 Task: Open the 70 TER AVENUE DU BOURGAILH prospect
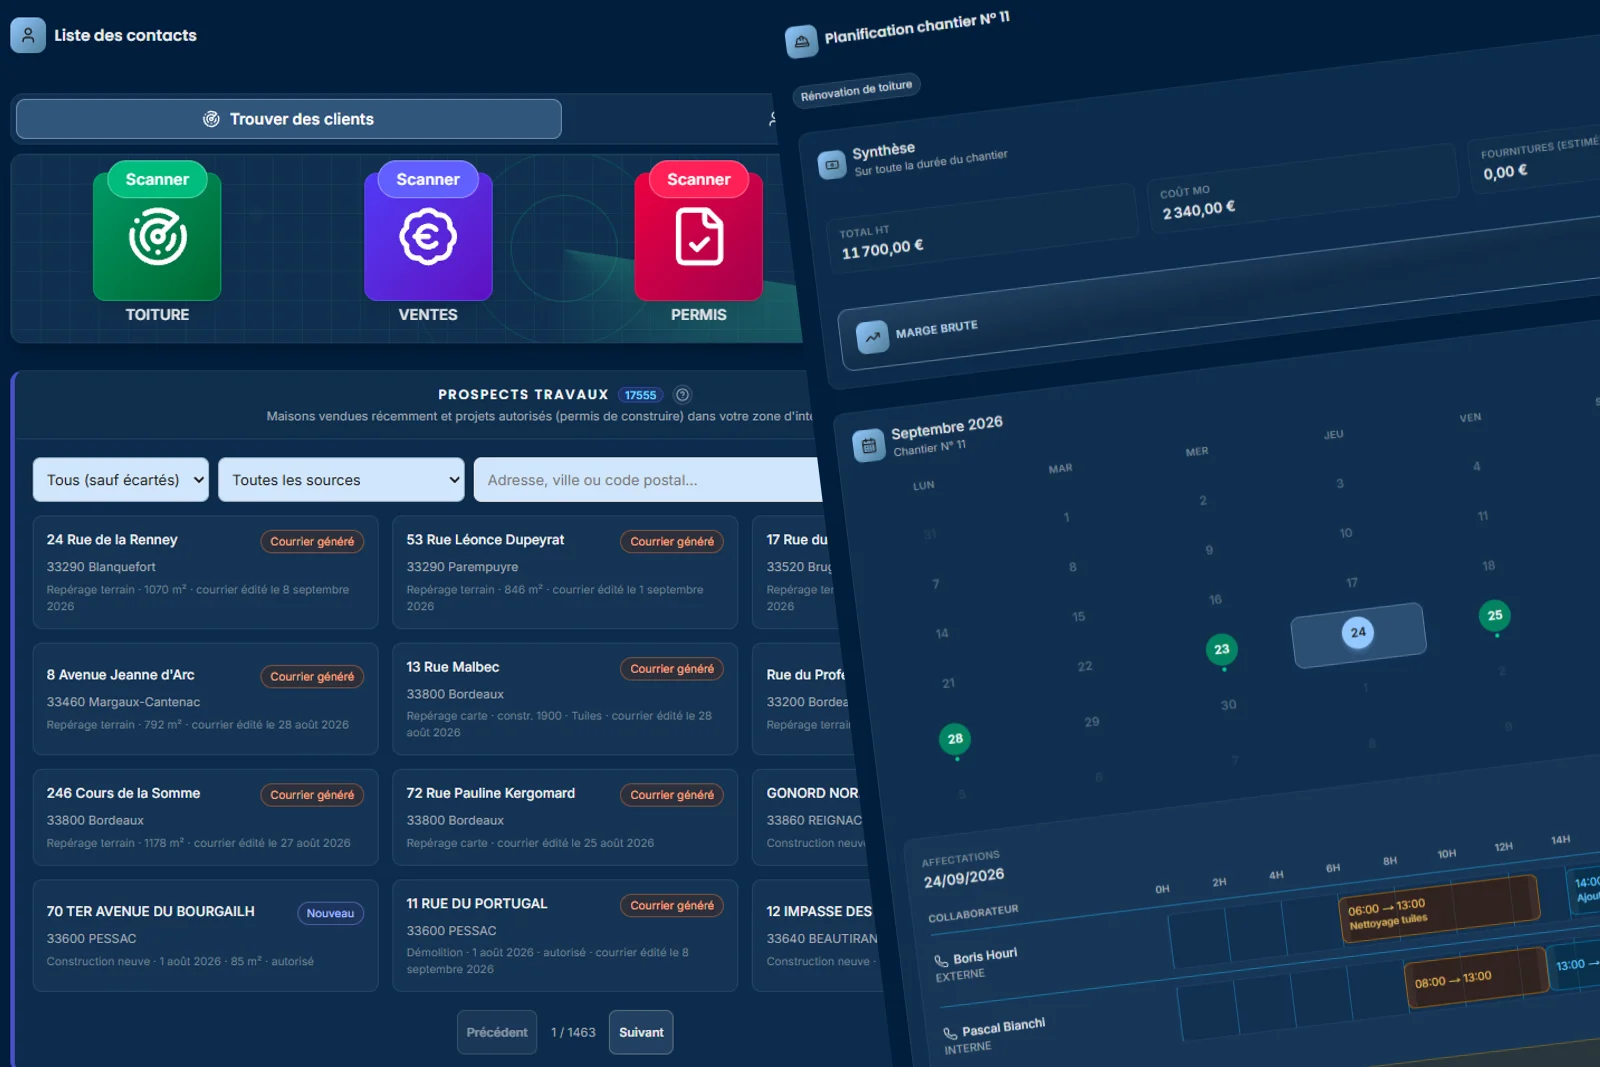(206, 936)
